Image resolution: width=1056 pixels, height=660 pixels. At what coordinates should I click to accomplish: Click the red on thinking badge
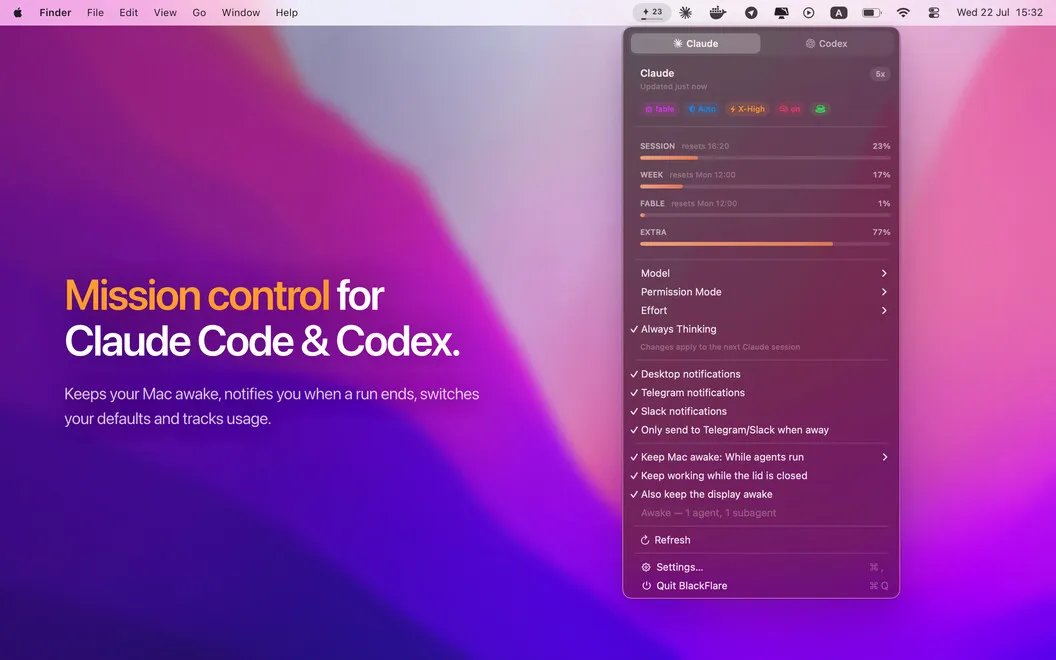click(790, 109)
